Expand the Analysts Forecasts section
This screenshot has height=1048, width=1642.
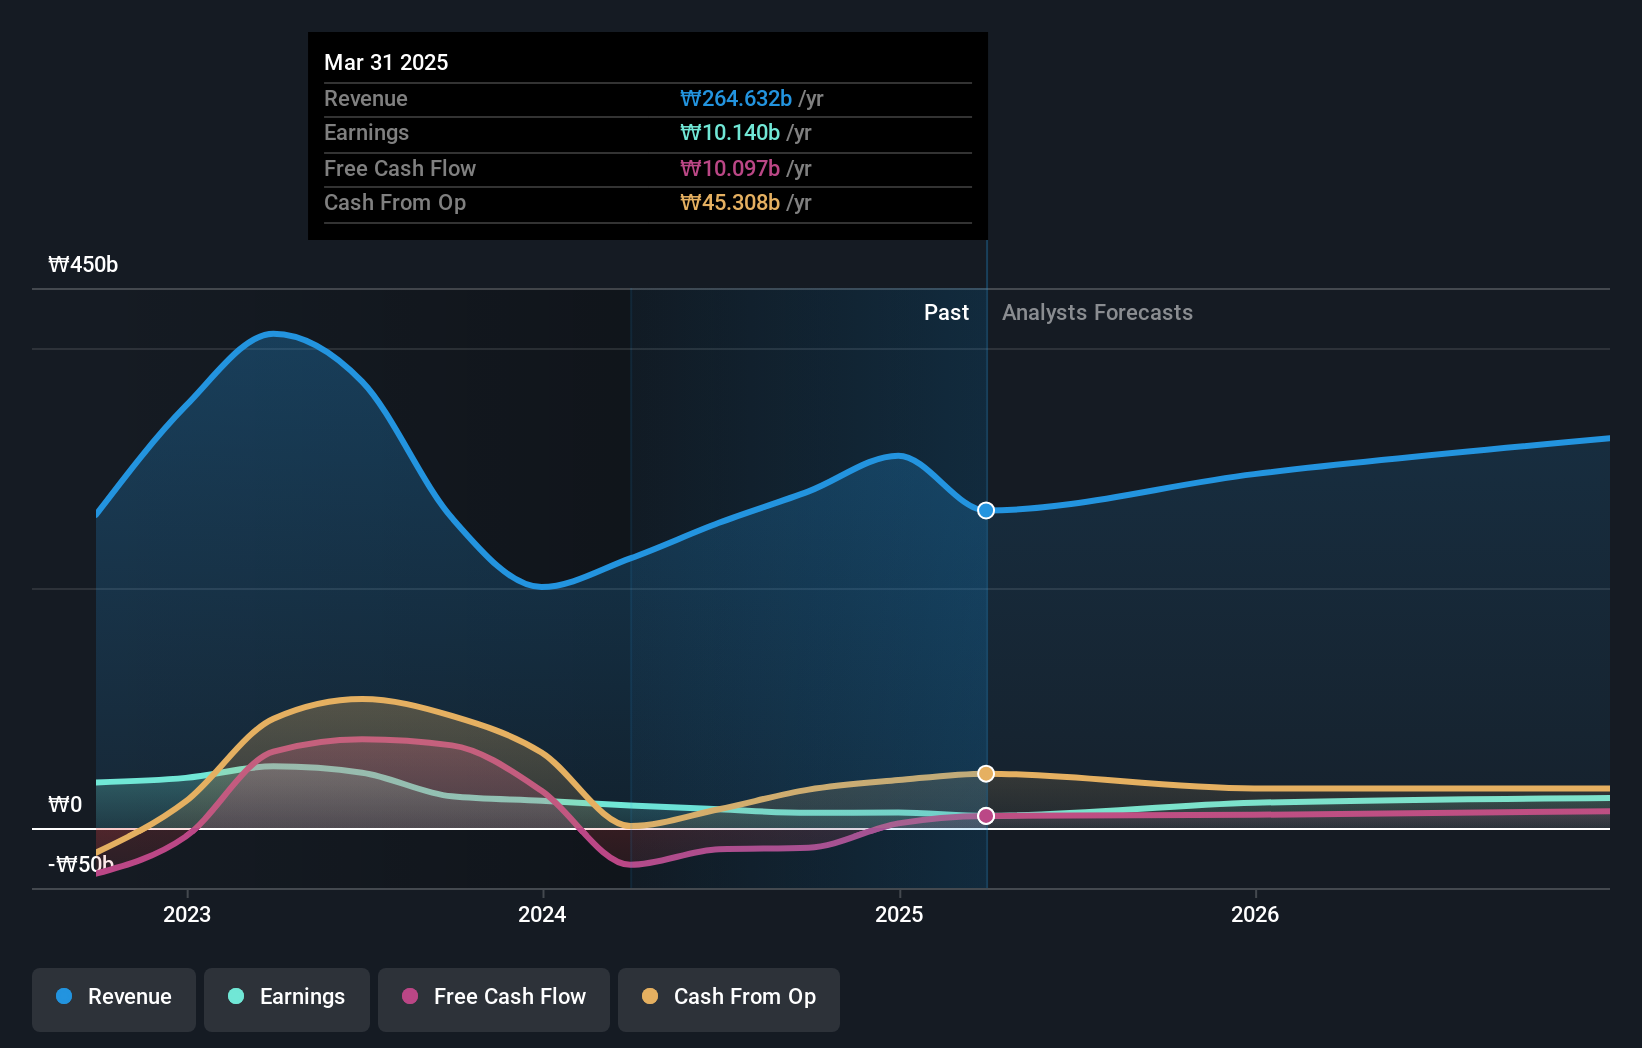(x=1097, y=312)
